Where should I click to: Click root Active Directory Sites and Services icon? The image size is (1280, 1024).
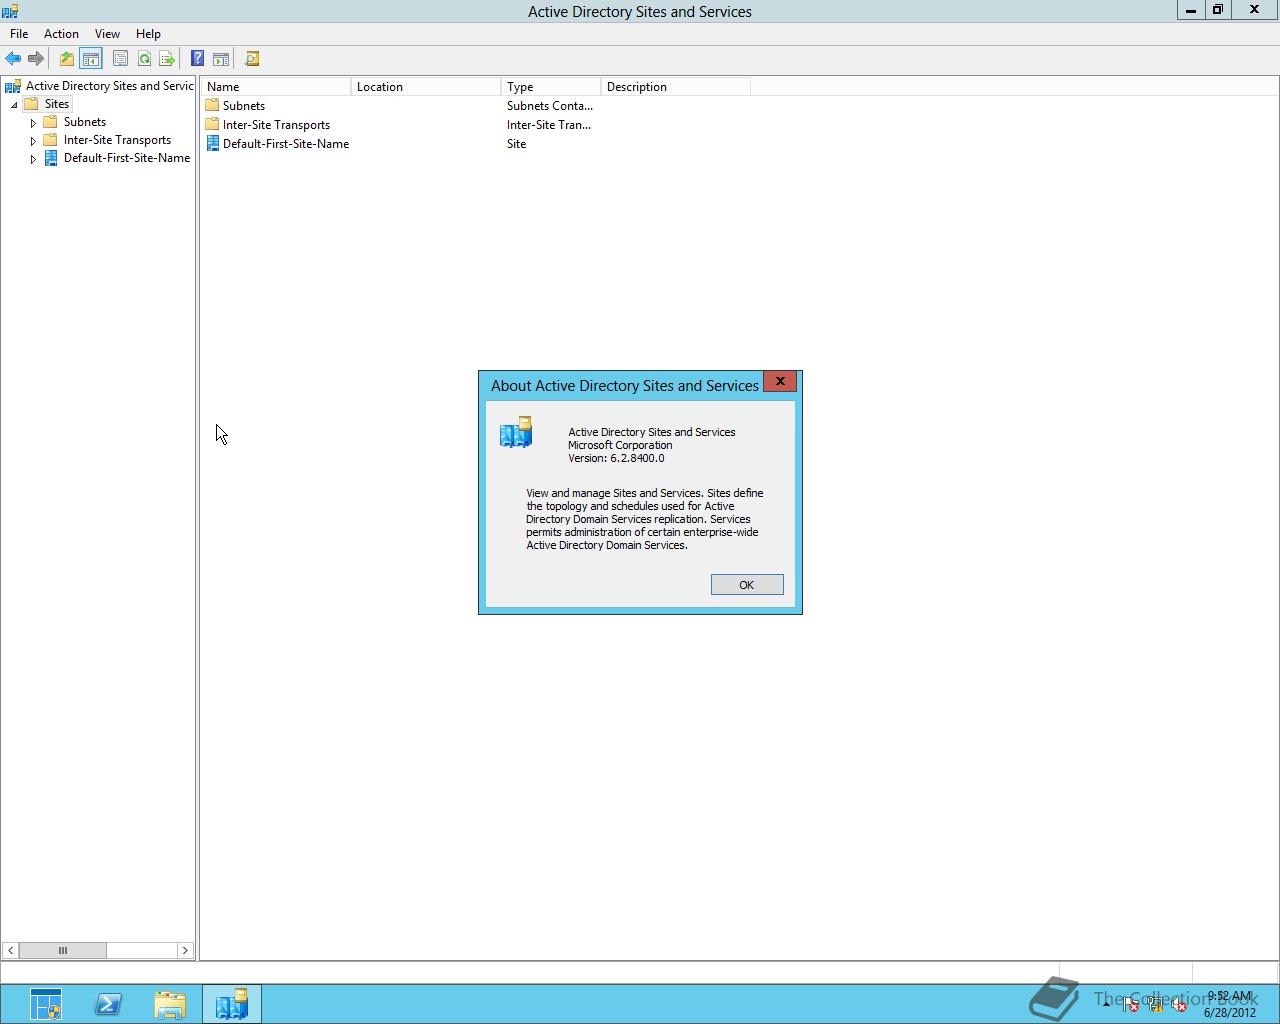13,86
